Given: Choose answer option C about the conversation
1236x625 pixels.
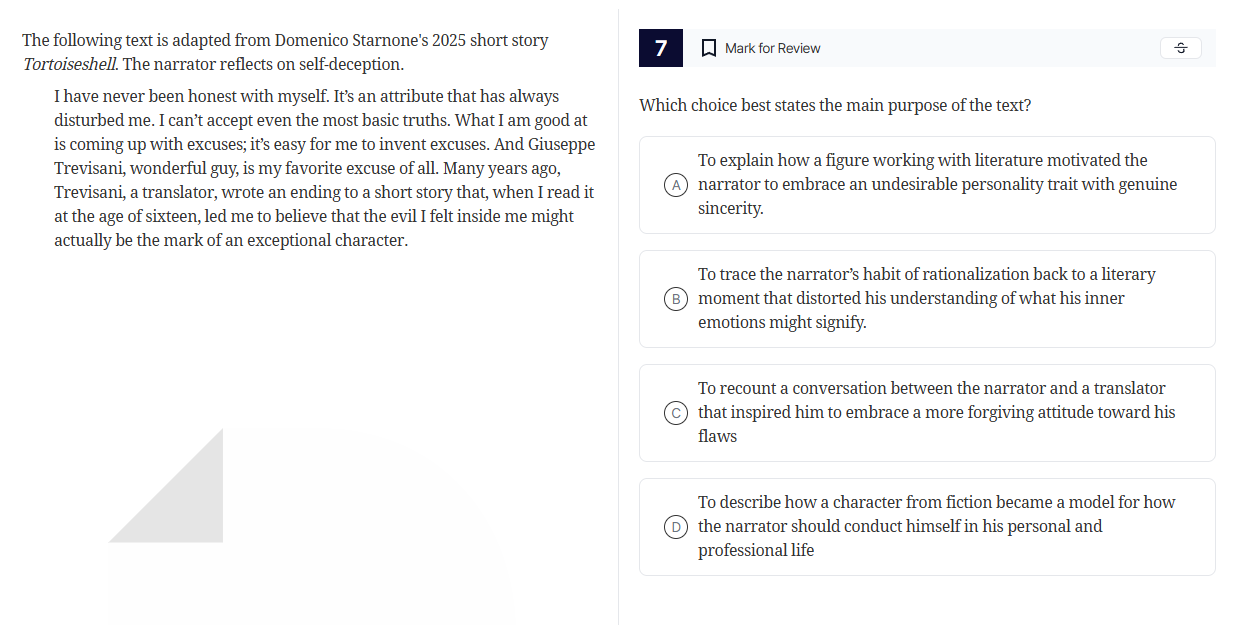Looking at the screenshot, I should click(927, 412).
